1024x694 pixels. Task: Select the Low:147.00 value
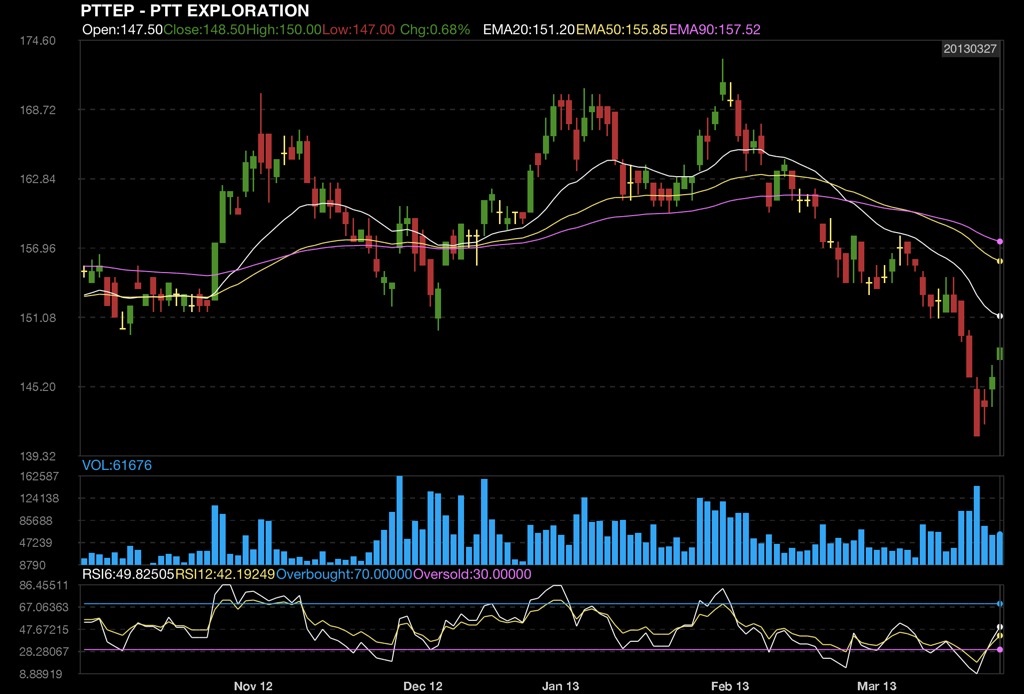(358, 29)
